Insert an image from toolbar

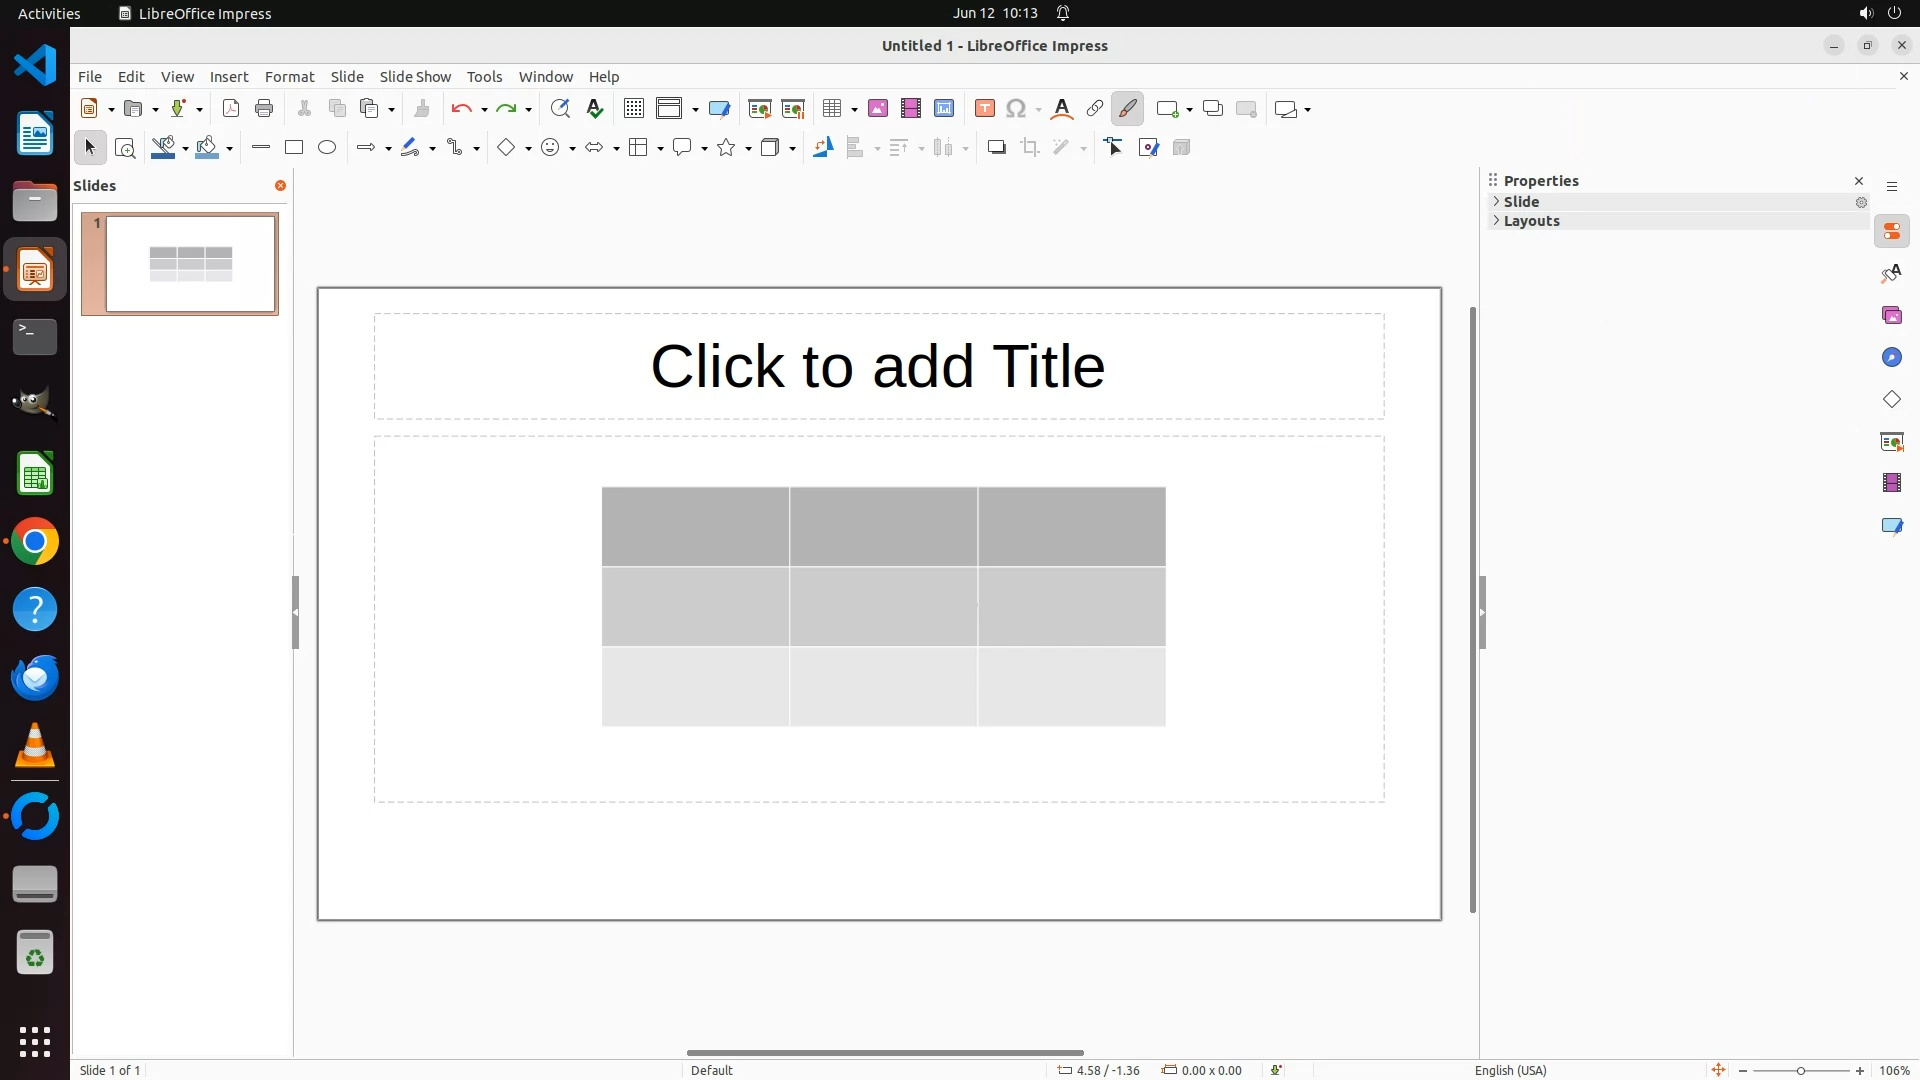point(878,109)
